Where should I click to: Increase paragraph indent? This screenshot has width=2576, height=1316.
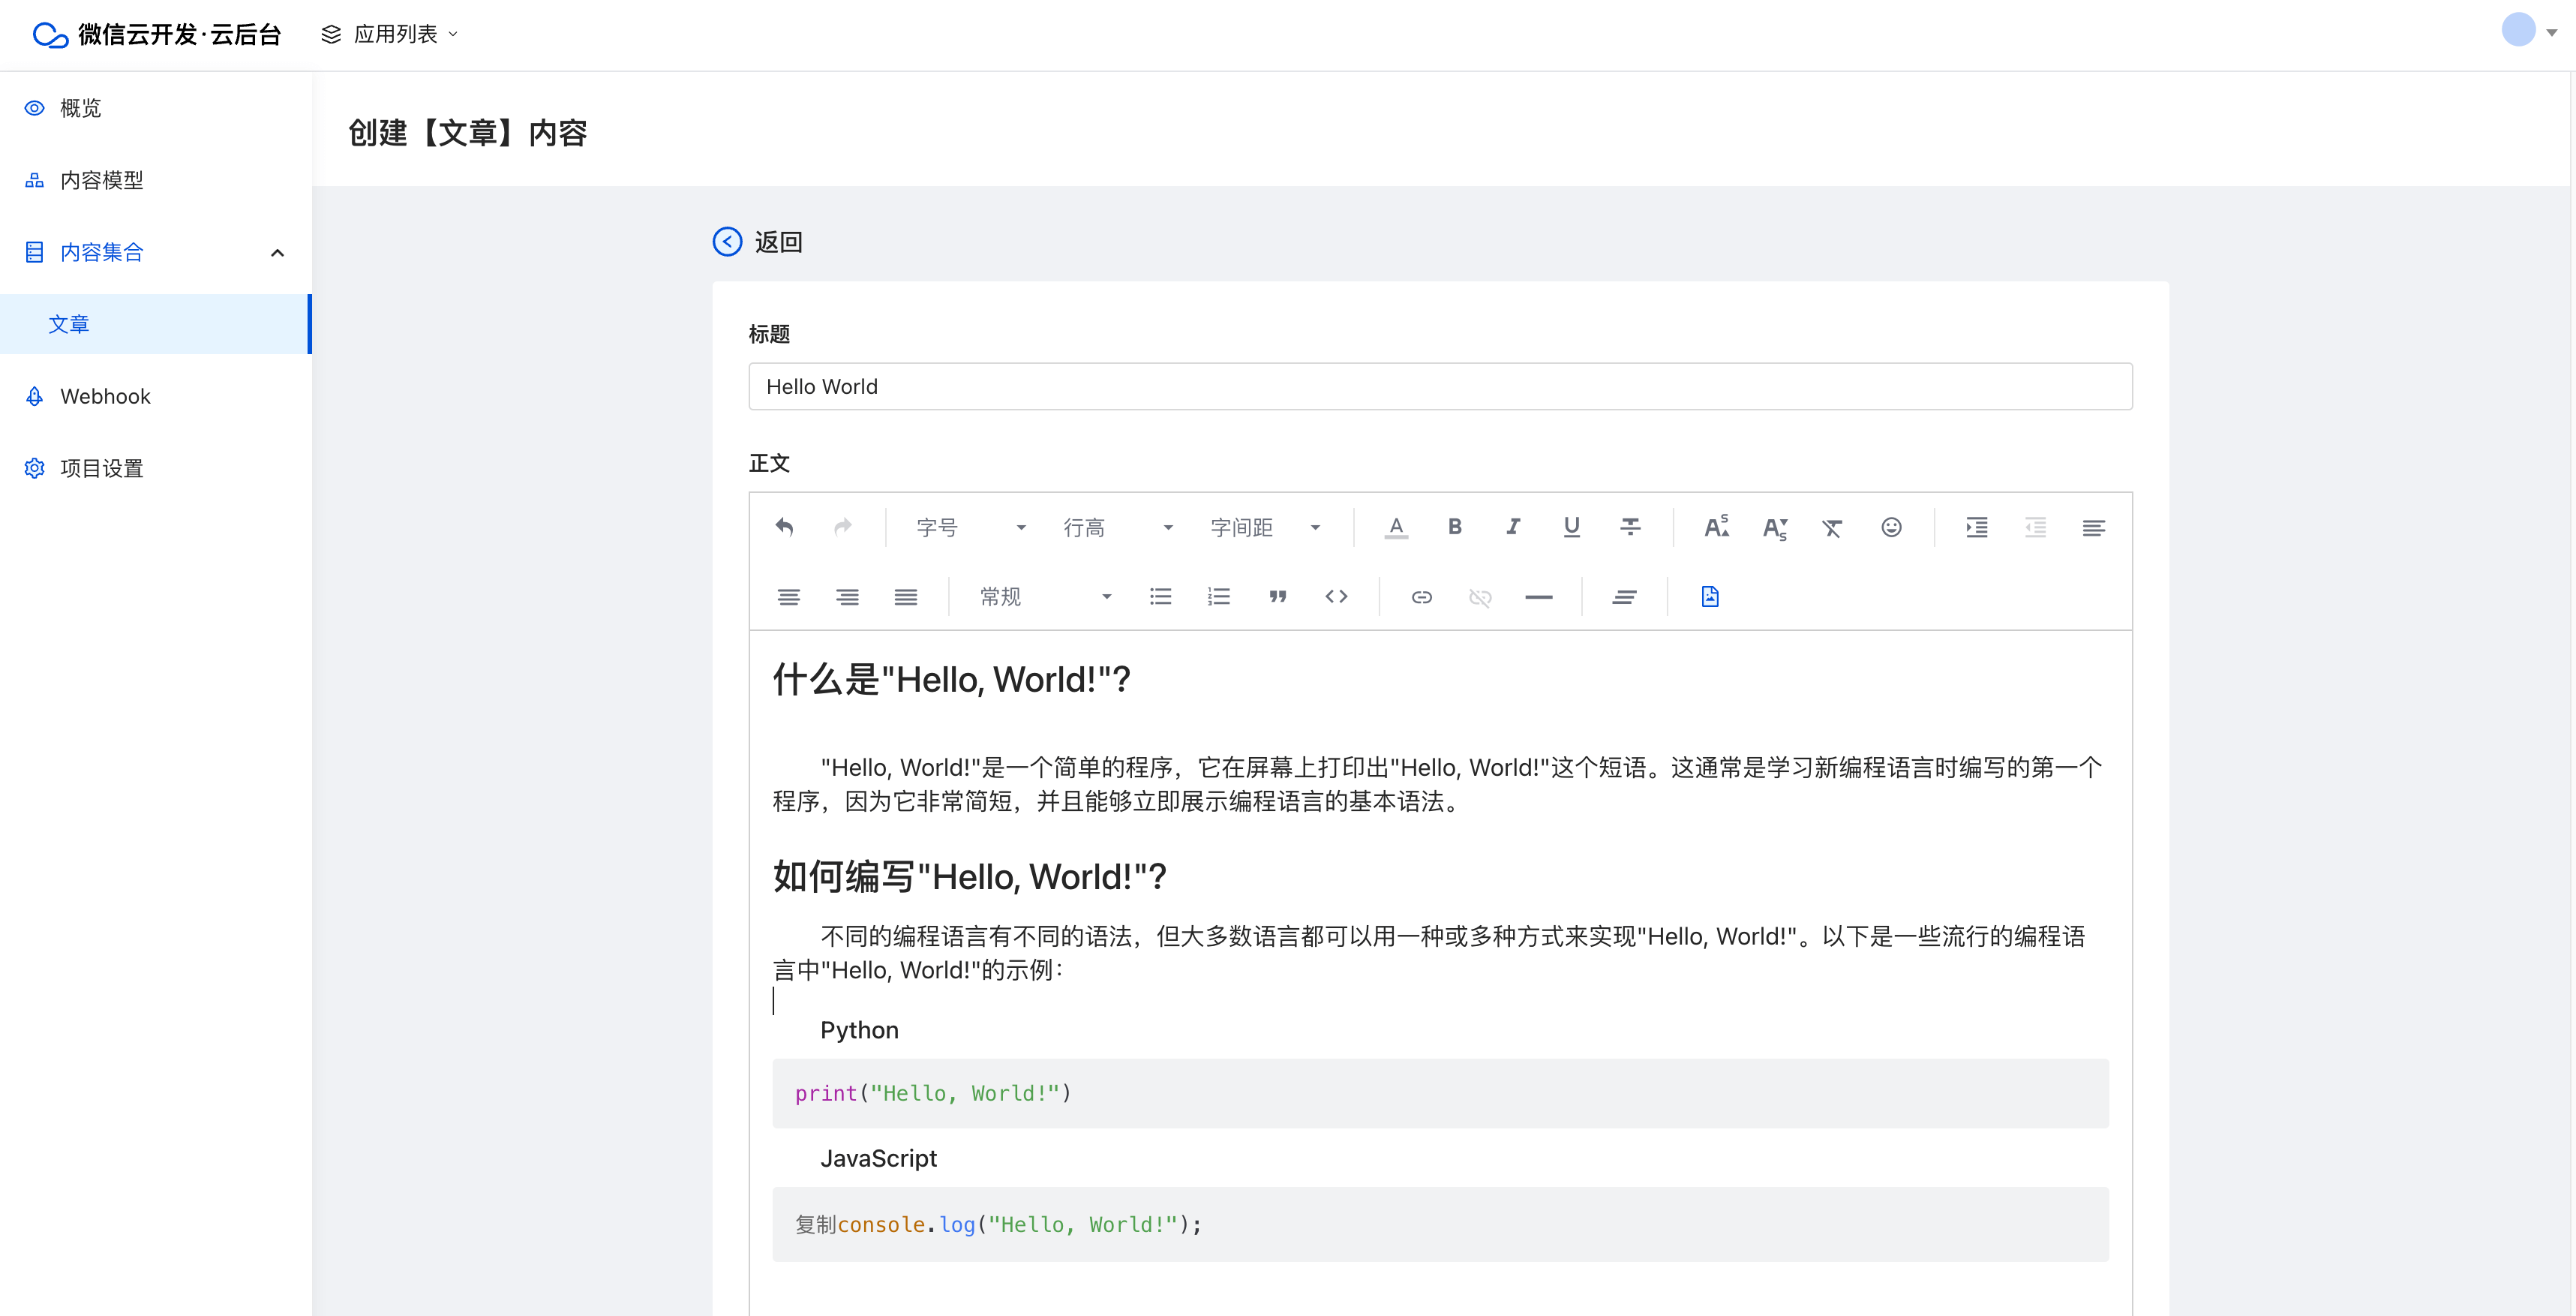point(1977,527)
